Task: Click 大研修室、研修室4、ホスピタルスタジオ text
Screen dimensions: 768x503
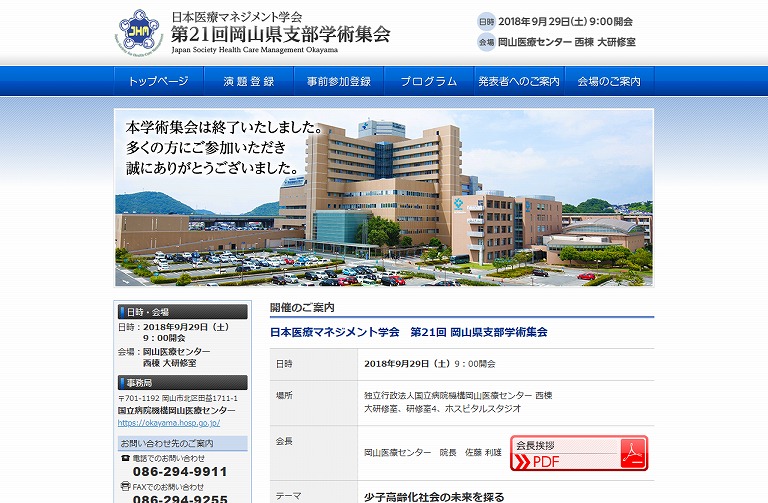Action: [x=442, y=408]
